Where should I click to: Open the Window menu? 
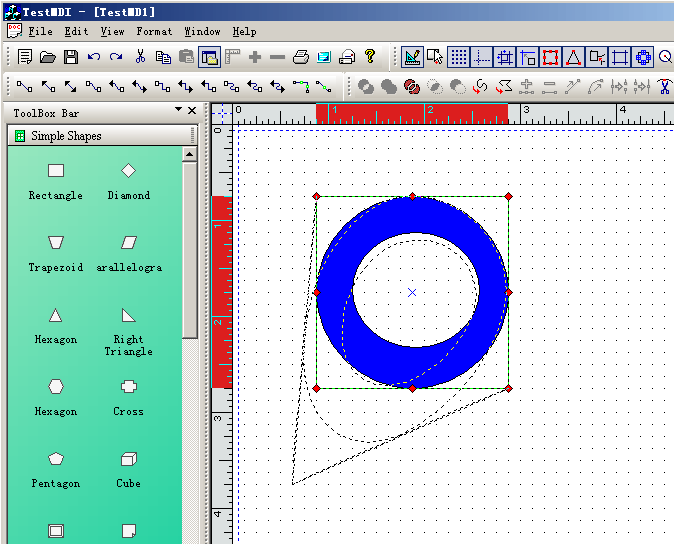(202, 31)
